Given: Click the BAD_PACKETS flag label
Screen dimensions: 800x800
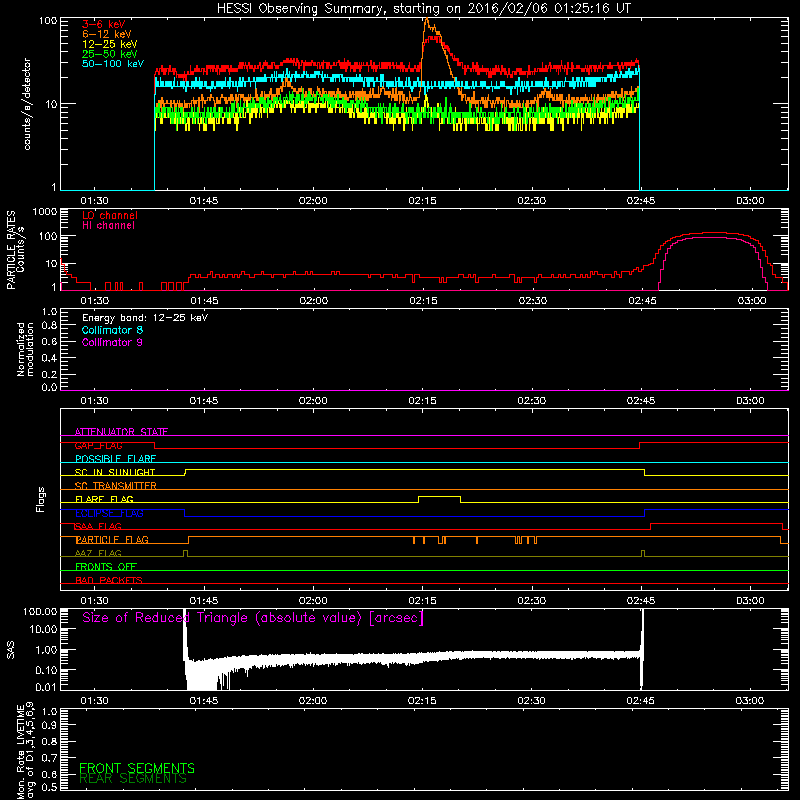Looking at the screenshot, I should tap(109, 580).
